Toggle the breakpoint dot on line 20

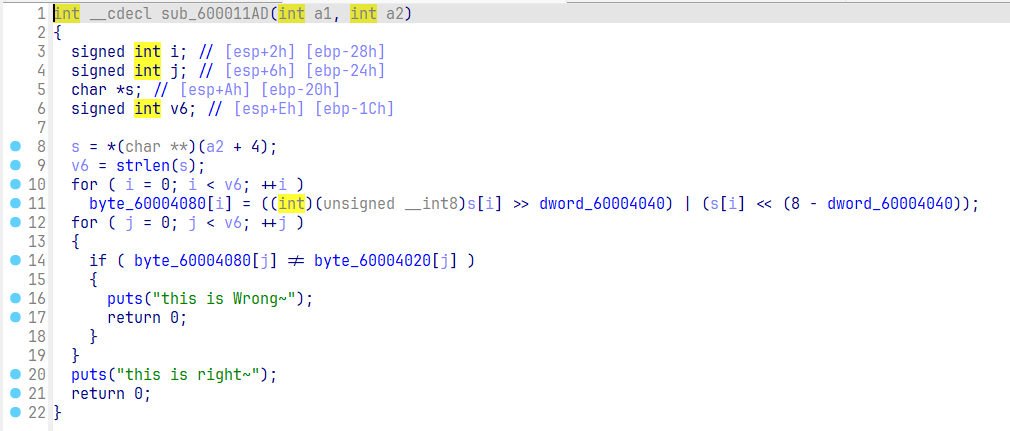point(14,375)
